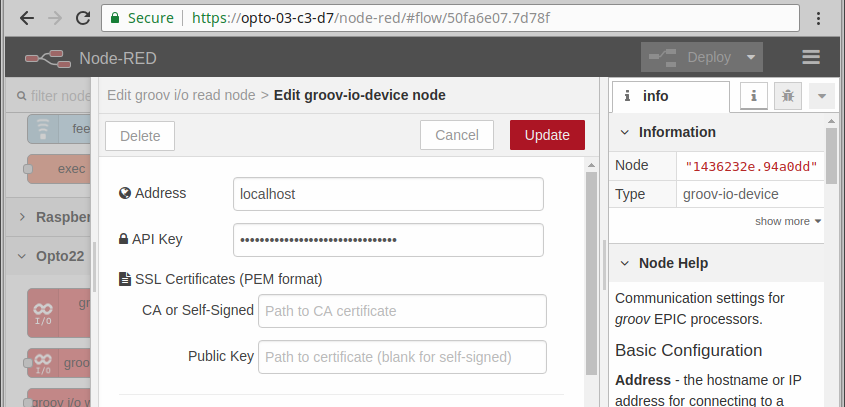Click the green Secure padlock icon
845x407 pixels.
pyautogui.click(x=114, y=18)
